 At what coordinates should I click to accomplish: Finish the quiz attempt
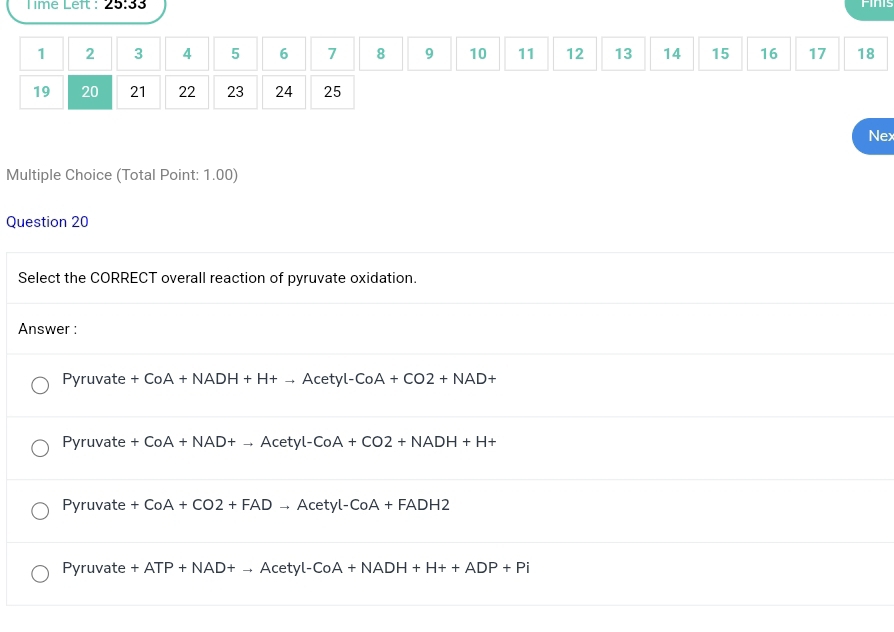pos(876,5)
